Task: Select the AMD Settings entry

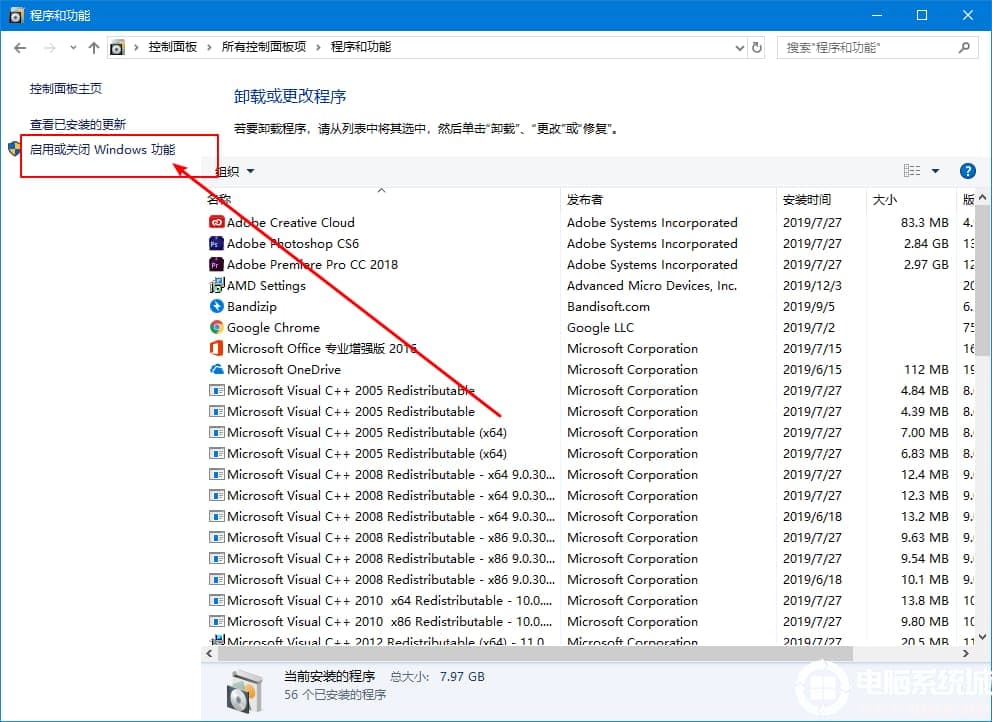Action: point(590,285)
